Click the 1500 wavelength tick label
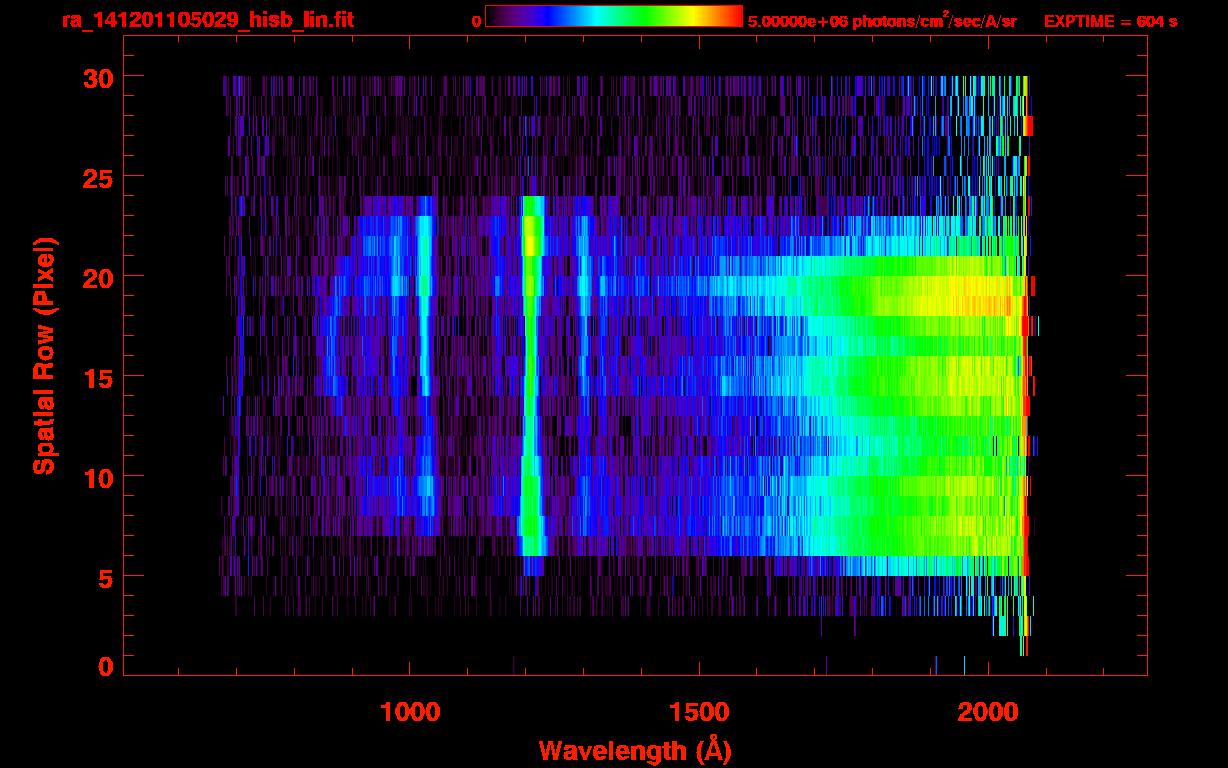 click(x=699, y=712)
